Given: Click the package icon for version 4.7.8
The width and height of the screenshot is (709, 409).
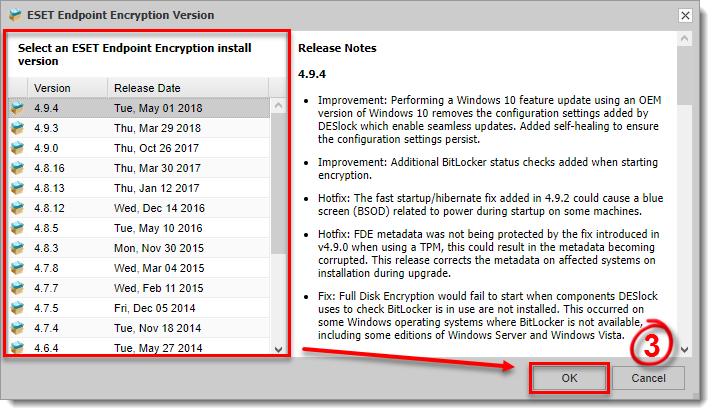Looking at the screenshot, I should pos(18,268).
